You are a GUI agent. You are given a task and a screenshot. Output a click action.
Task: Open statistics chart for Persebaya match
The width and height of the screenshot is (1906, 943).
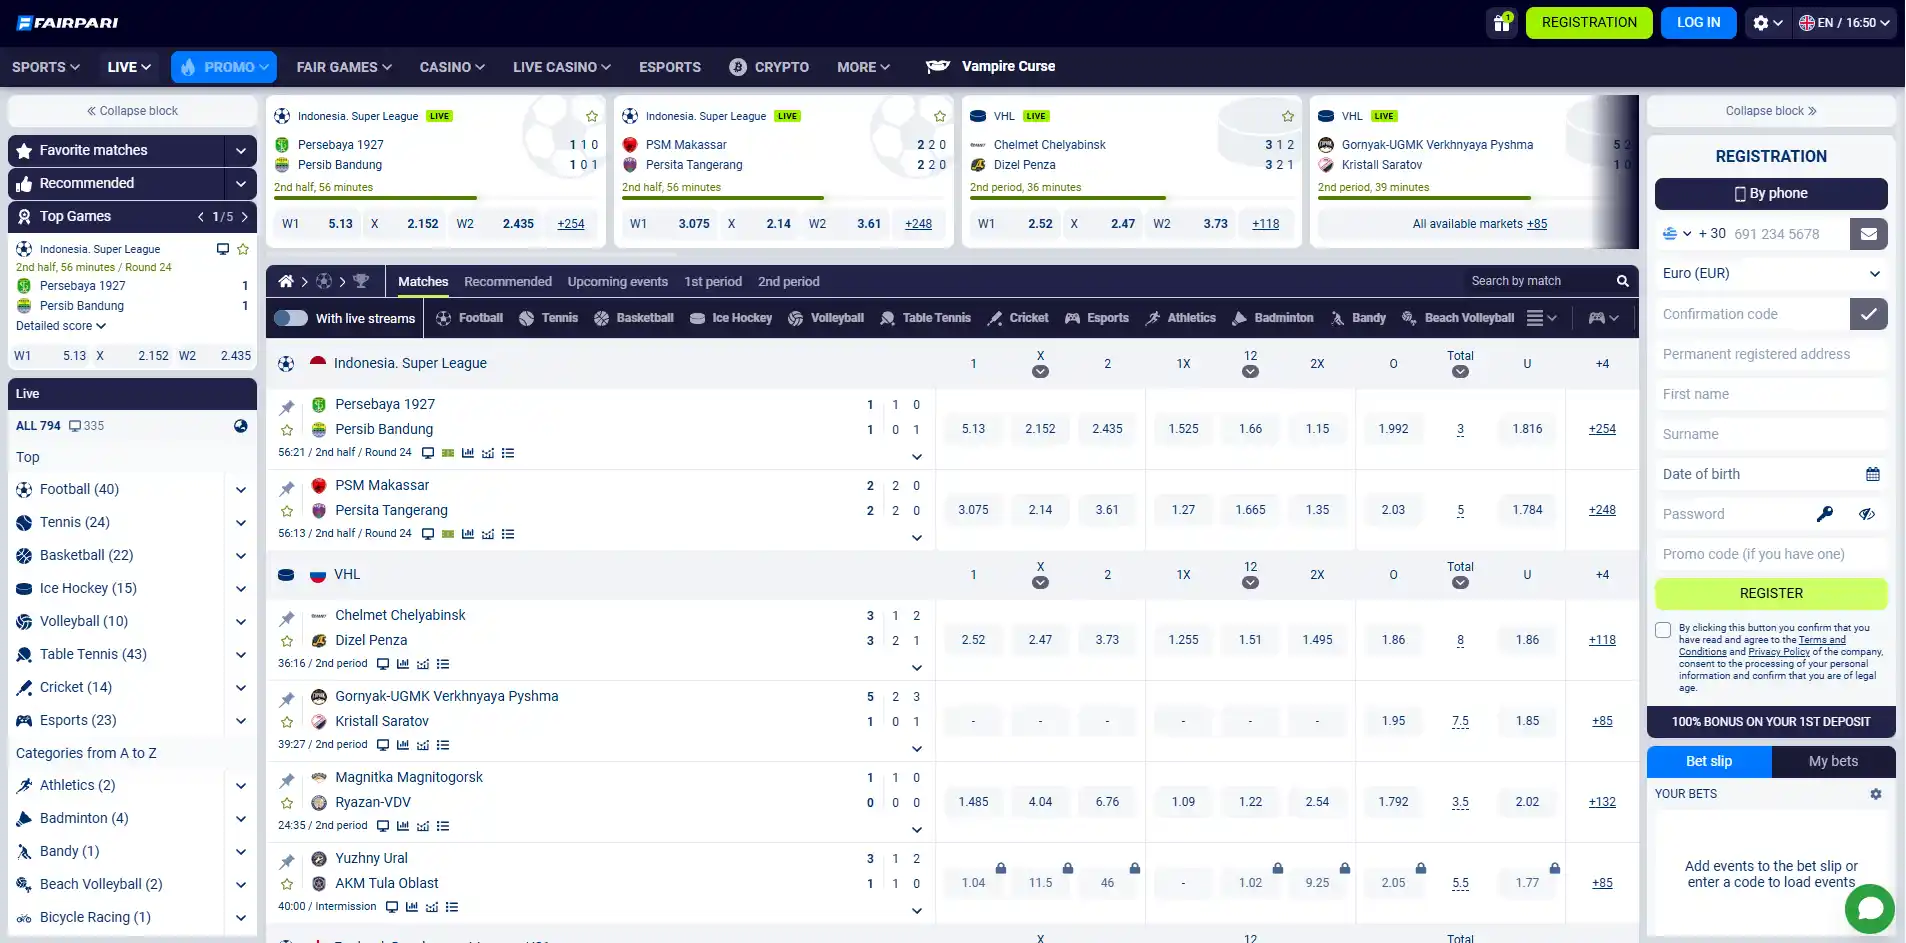click(x=468, y=453)
